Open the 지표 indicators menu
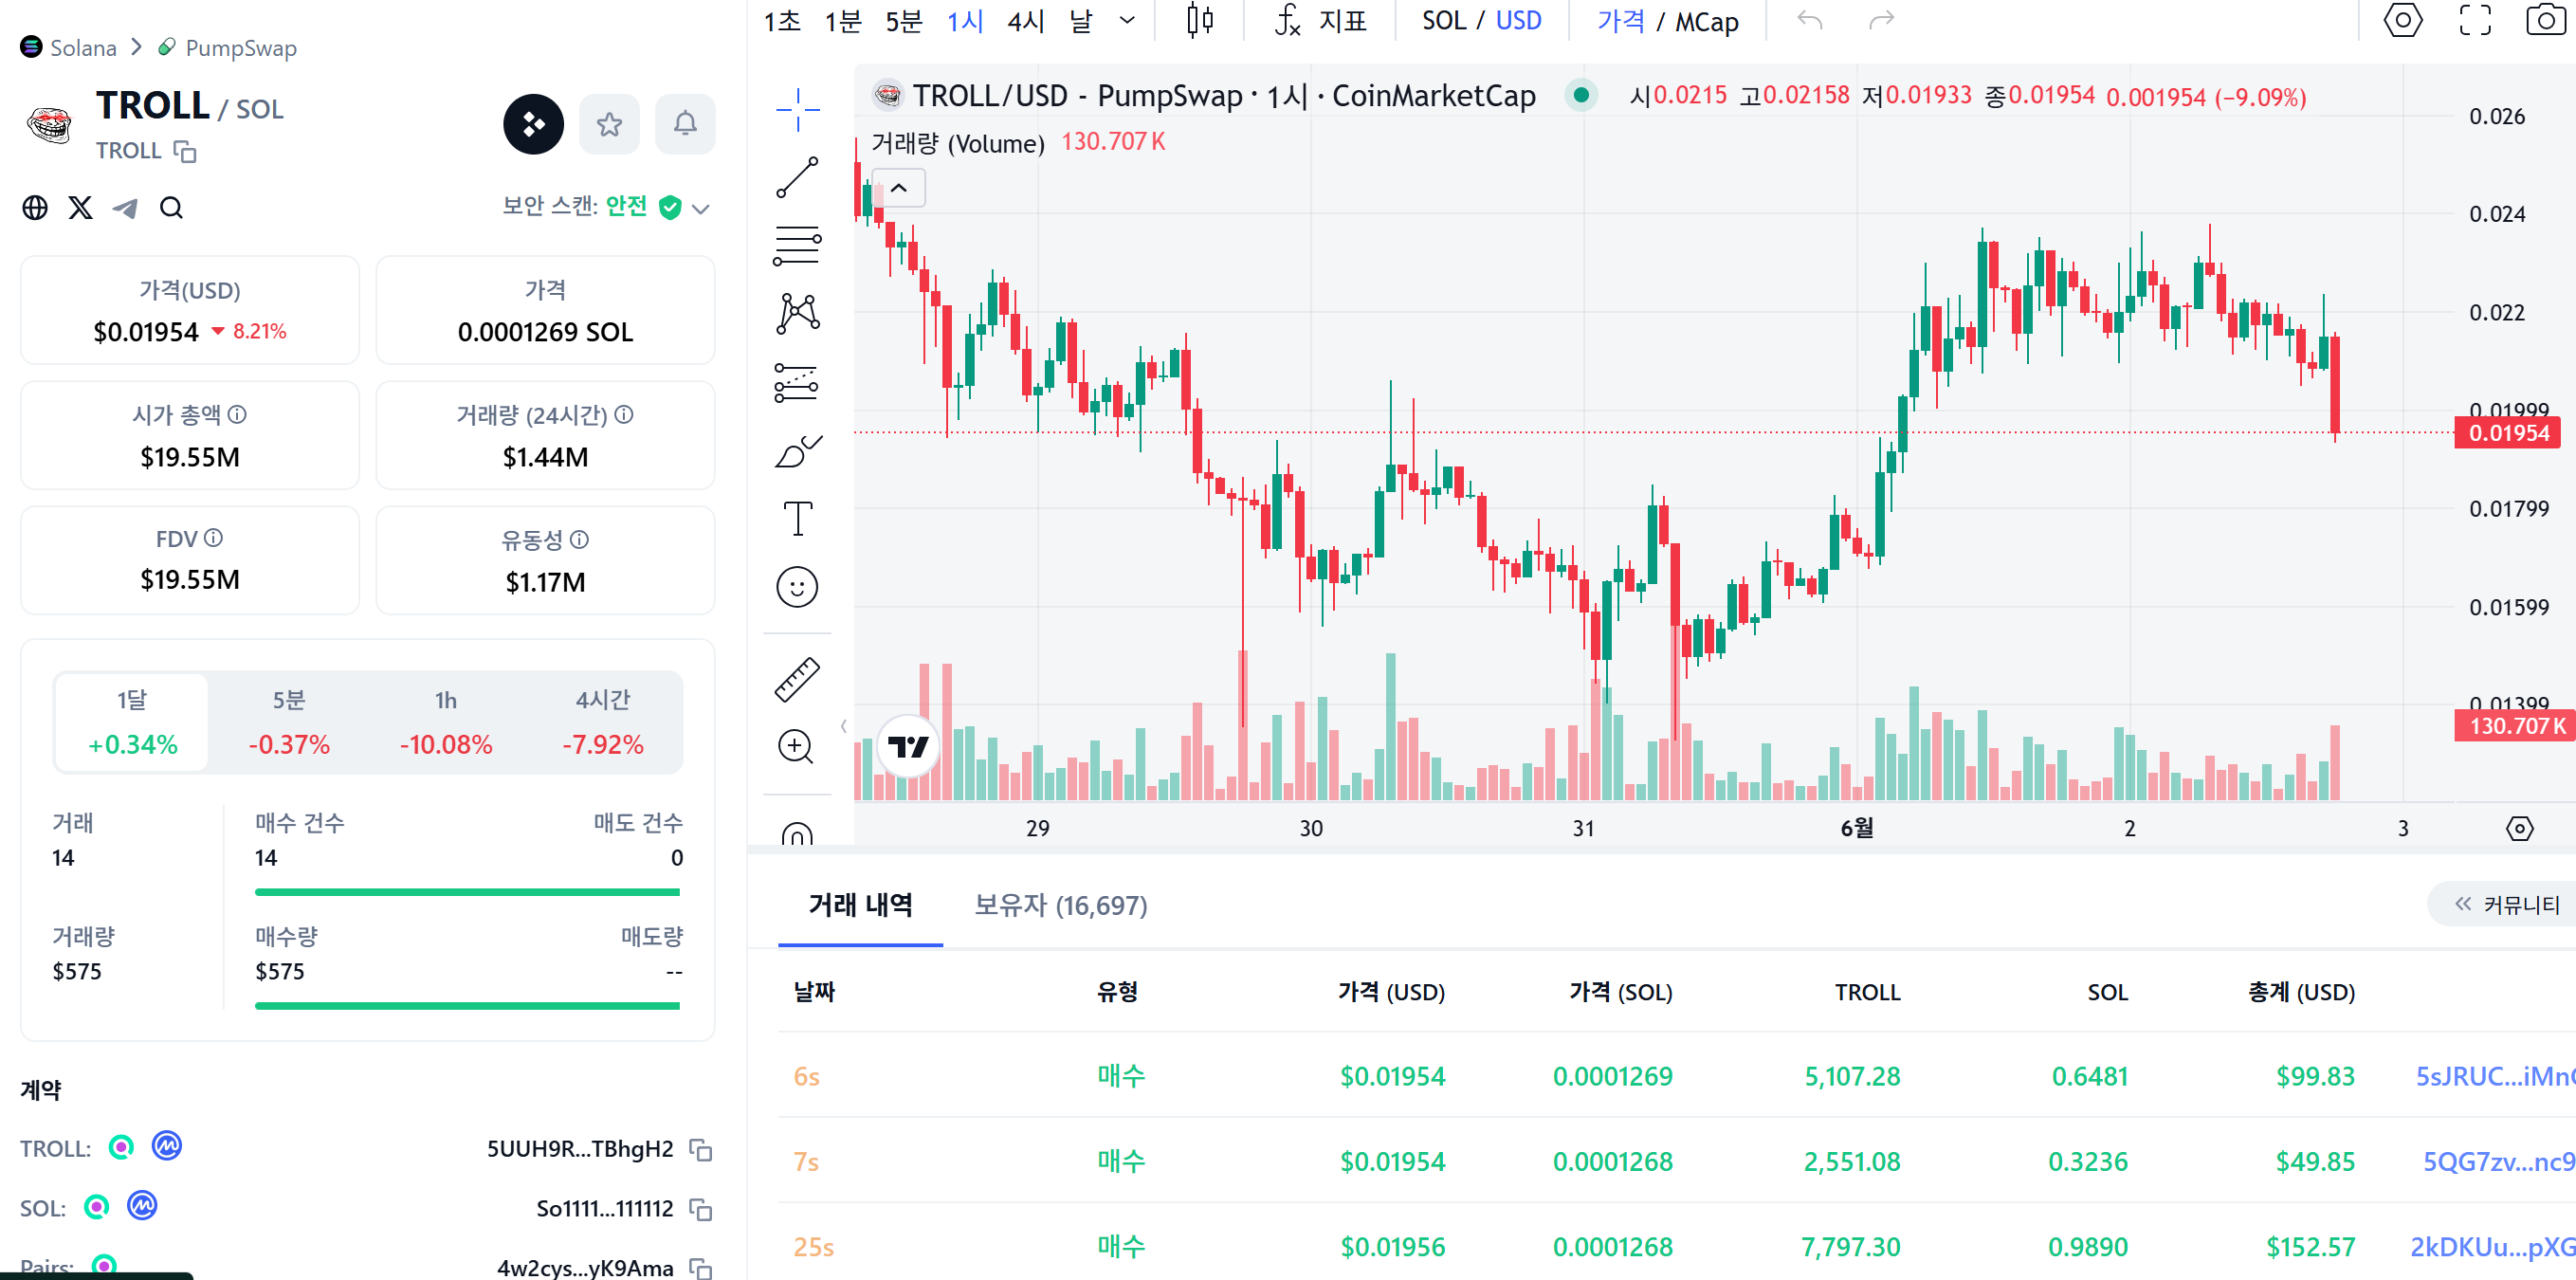This screenshot has height=1280, width=2576. point(1322,21)
